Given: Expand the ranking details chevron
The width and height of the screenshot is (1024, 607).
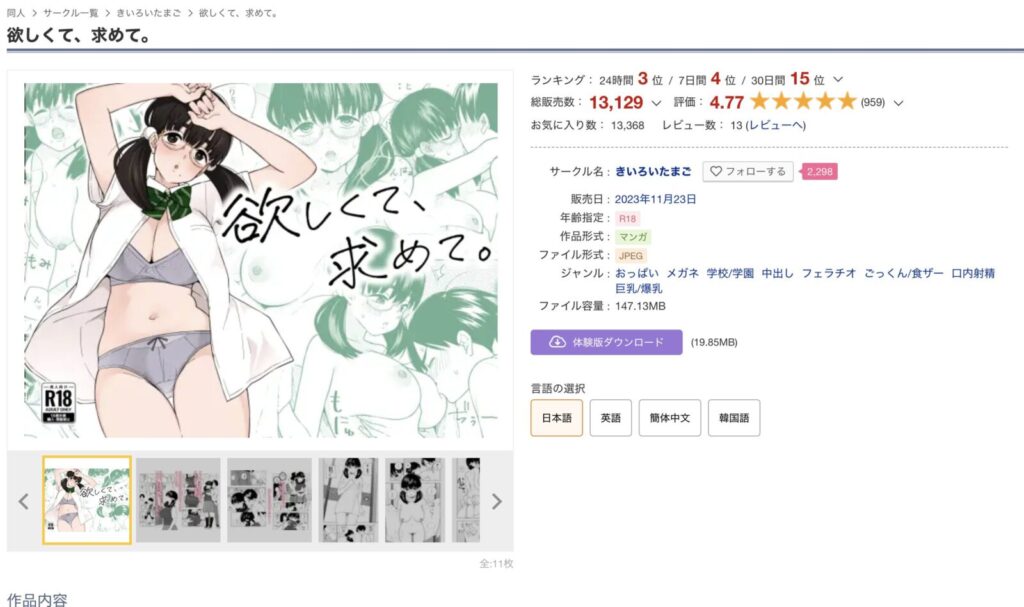Looking at the screenshot, I should (x=838, y=80).
